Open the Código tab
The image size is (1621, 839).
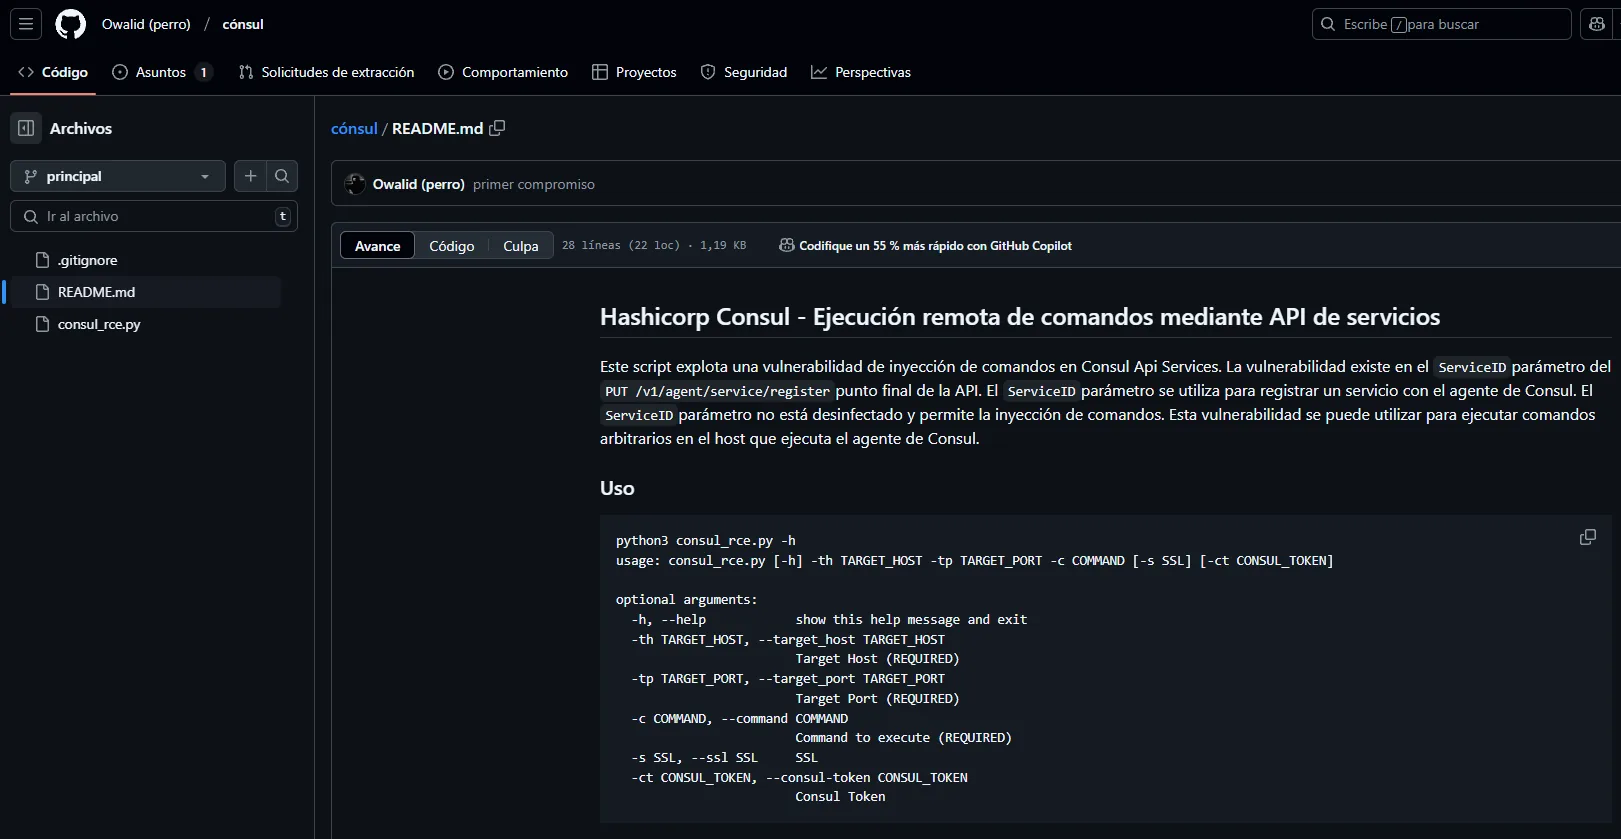click(x=53, y=72)
